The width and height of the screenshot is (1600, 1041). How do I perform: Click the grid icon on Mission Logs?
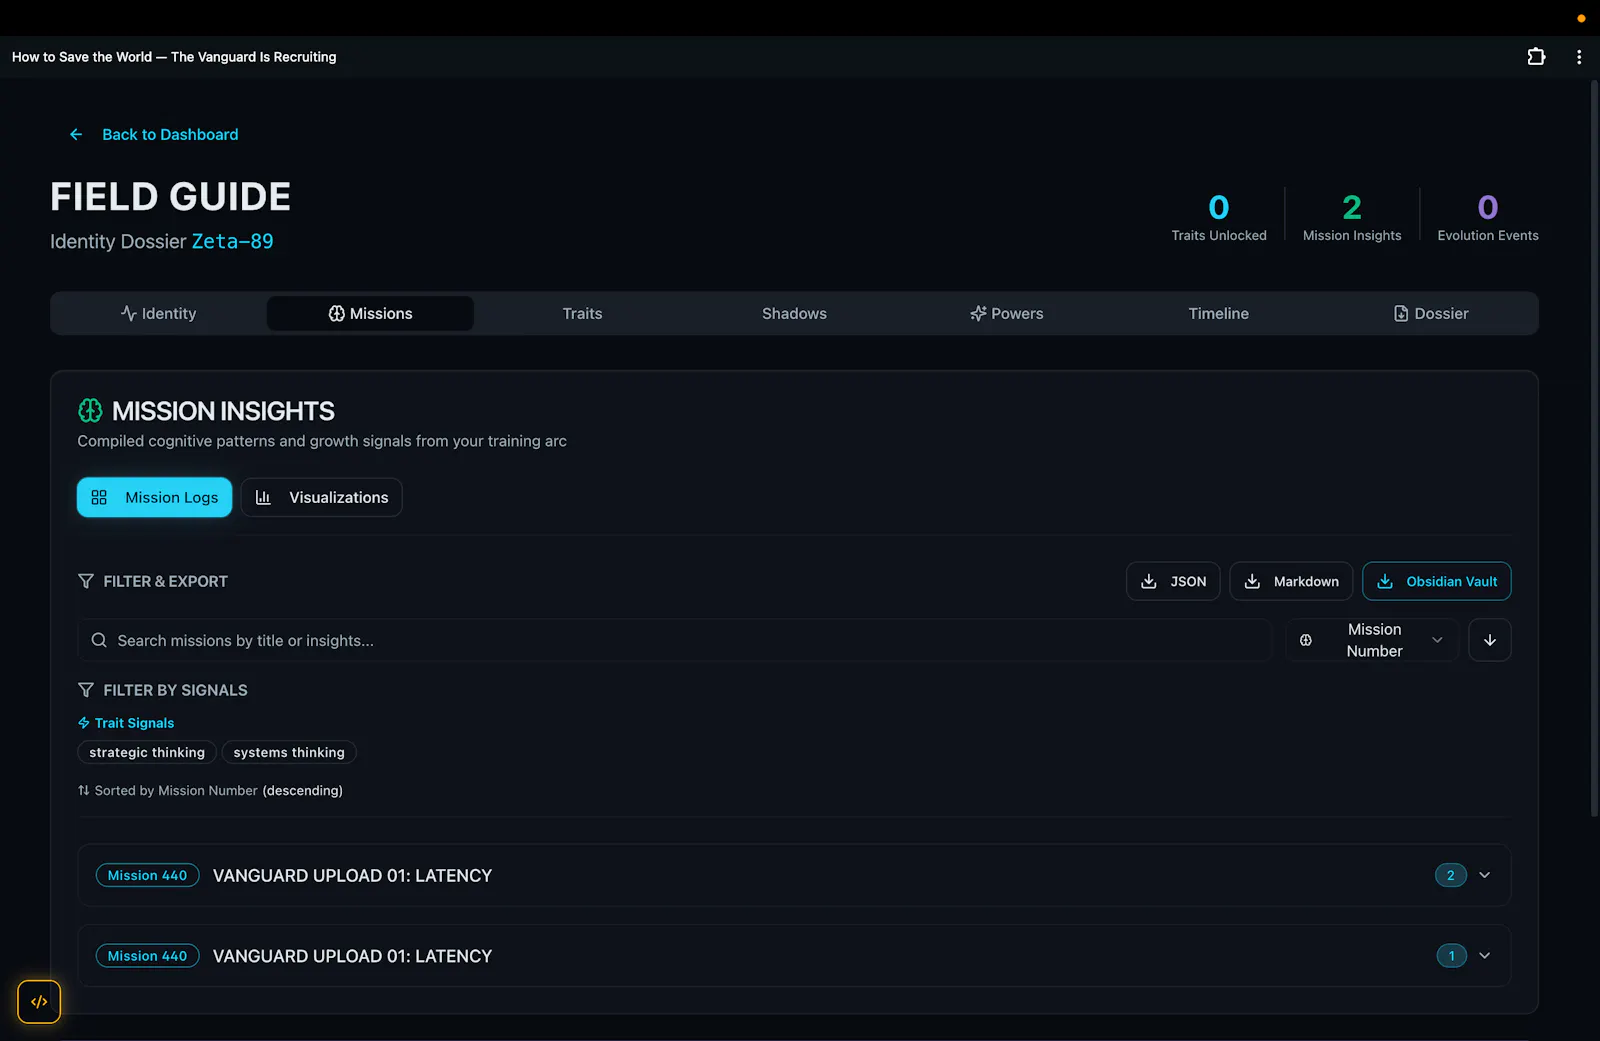[x=99, y=497]
